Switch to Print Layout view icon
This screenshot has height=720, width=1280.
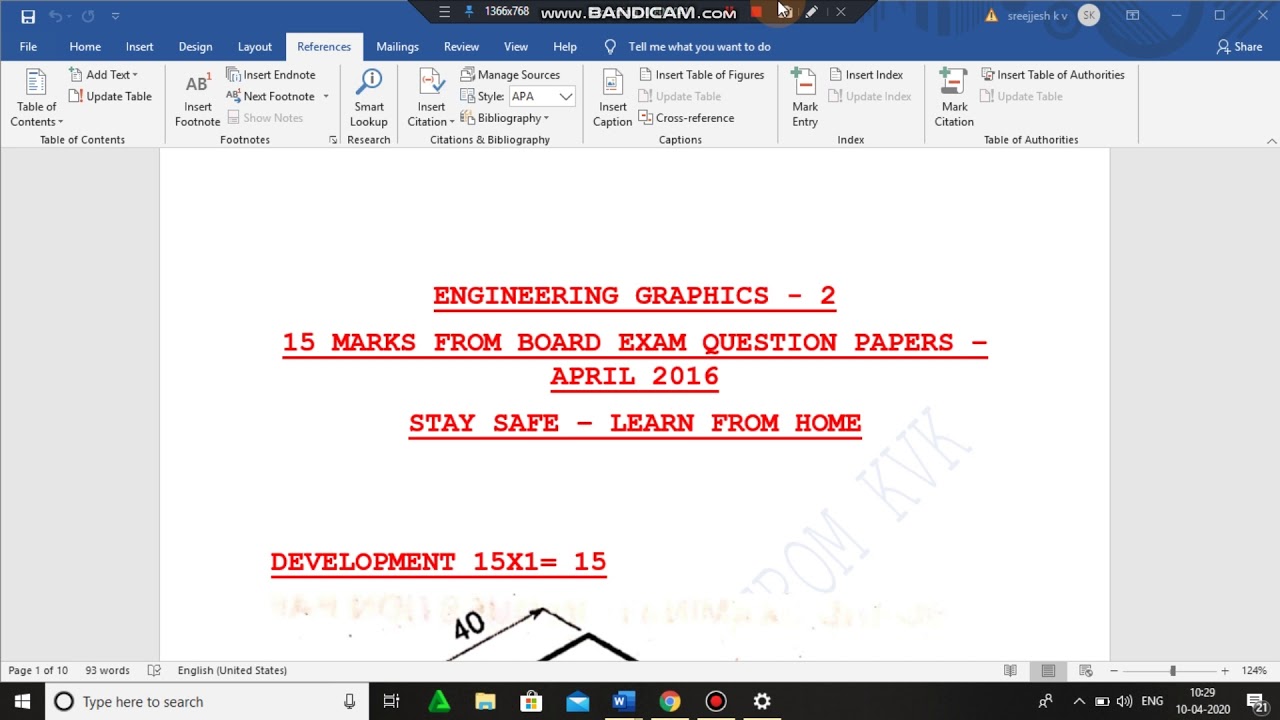tap(1048, 671)
